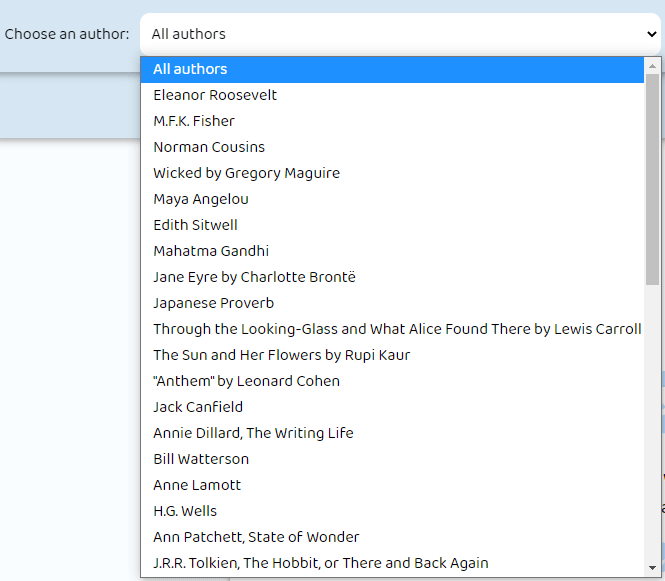Viewport: 665px width, 581px height.
Task: Select Mahatma Gandhi entry
Action: click(x=392, y=251)
